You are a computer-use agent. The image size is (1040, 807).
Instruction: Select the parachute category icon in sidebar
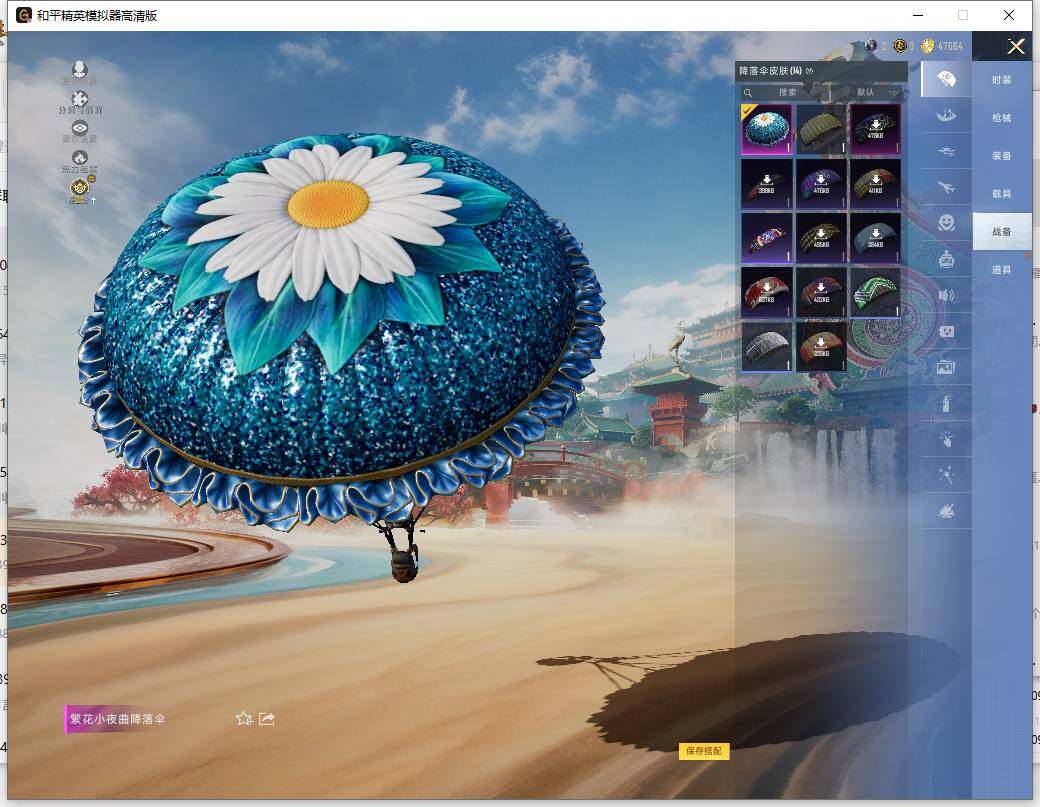(946, 78)
